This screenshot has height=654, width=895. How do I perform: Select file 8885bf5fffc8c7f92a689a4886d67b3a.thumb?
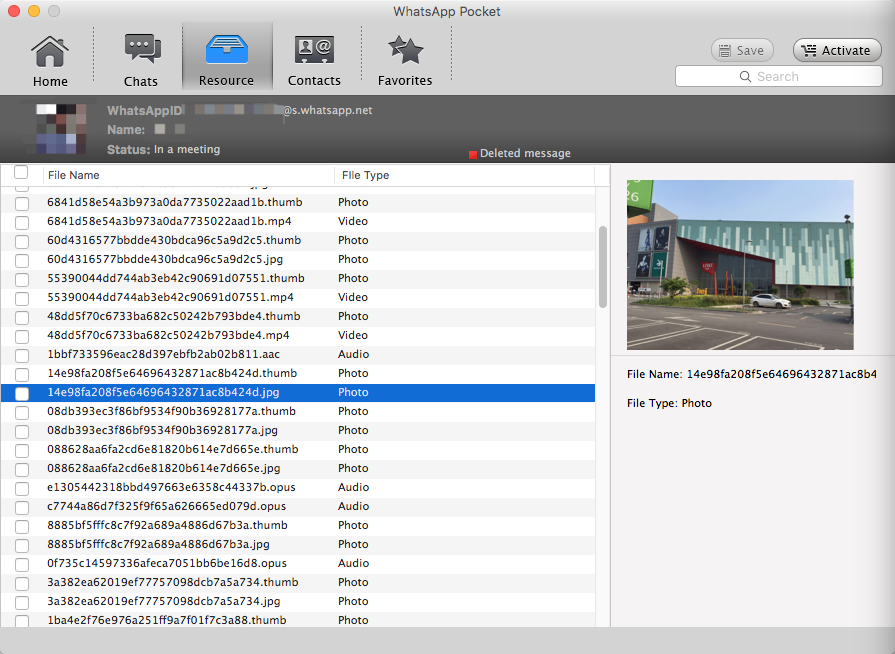click(x=167, y=525)
